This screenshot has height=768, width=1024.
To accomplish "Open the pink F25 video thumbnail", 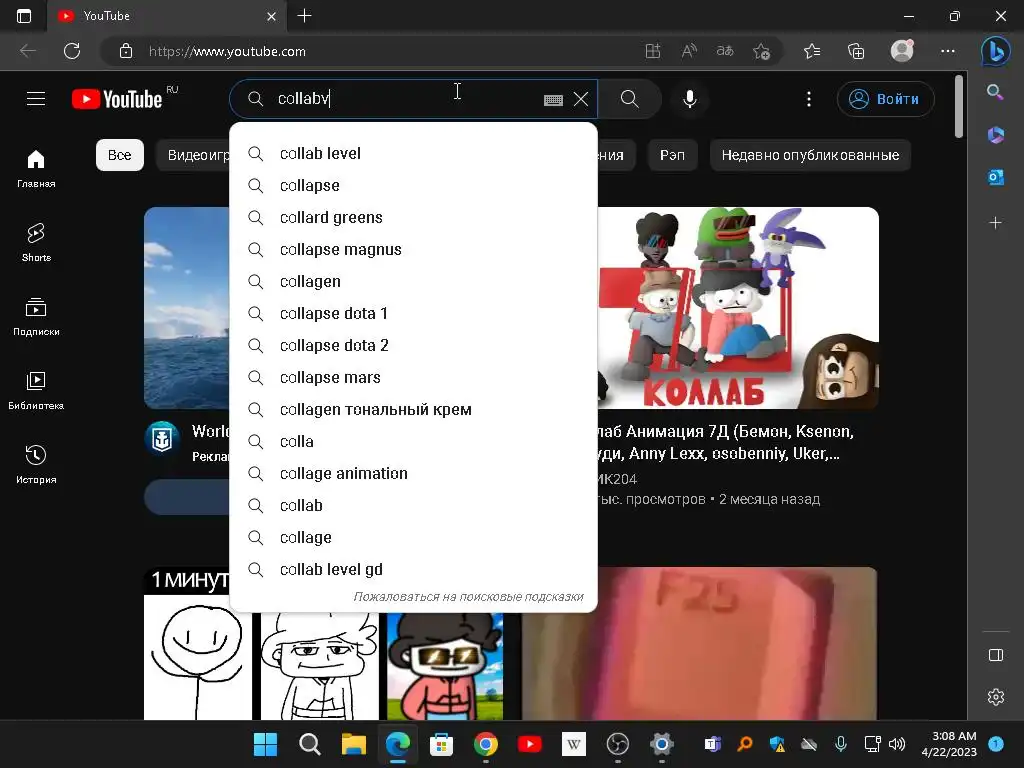I will click(699, 644).
